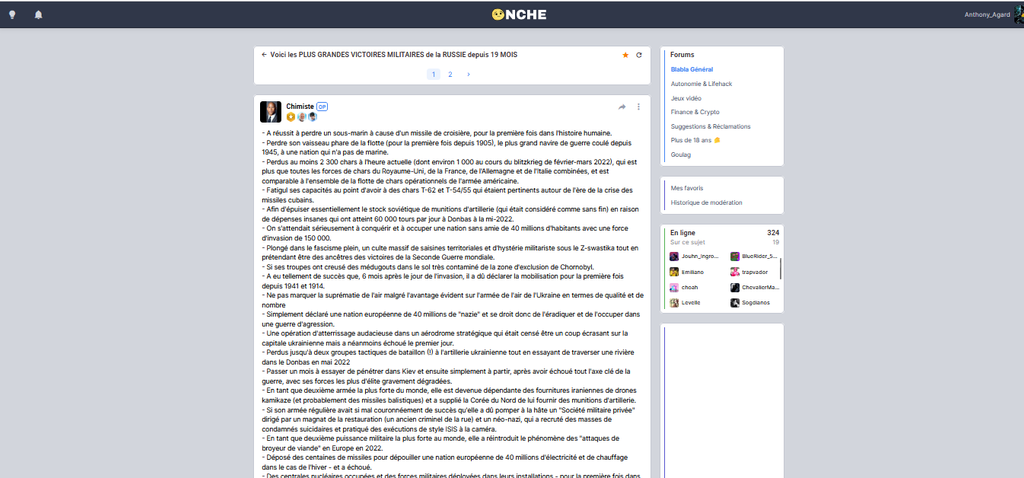
Task: Click BlueRider_5... avatar in online list
Action: tap(735, 257)
